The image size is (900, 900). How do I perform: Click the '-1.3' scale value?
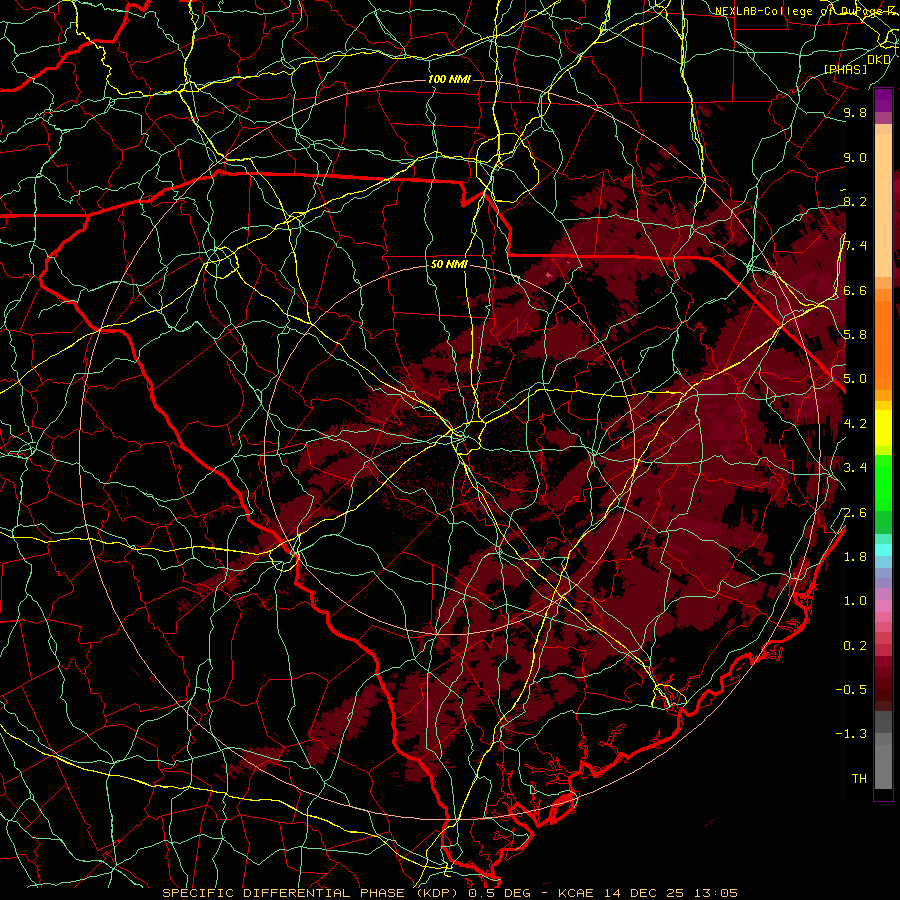(x=851, y=734)
